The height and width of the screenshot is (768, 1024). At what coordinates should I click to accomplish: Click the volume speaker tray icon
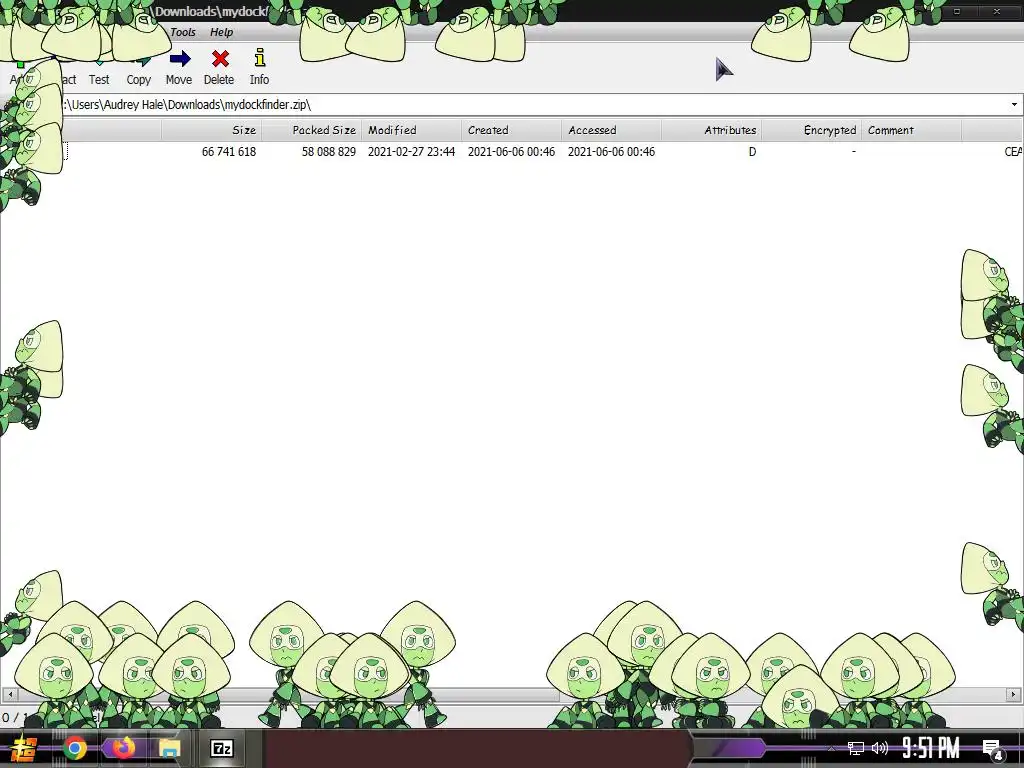tap(880, 748)
